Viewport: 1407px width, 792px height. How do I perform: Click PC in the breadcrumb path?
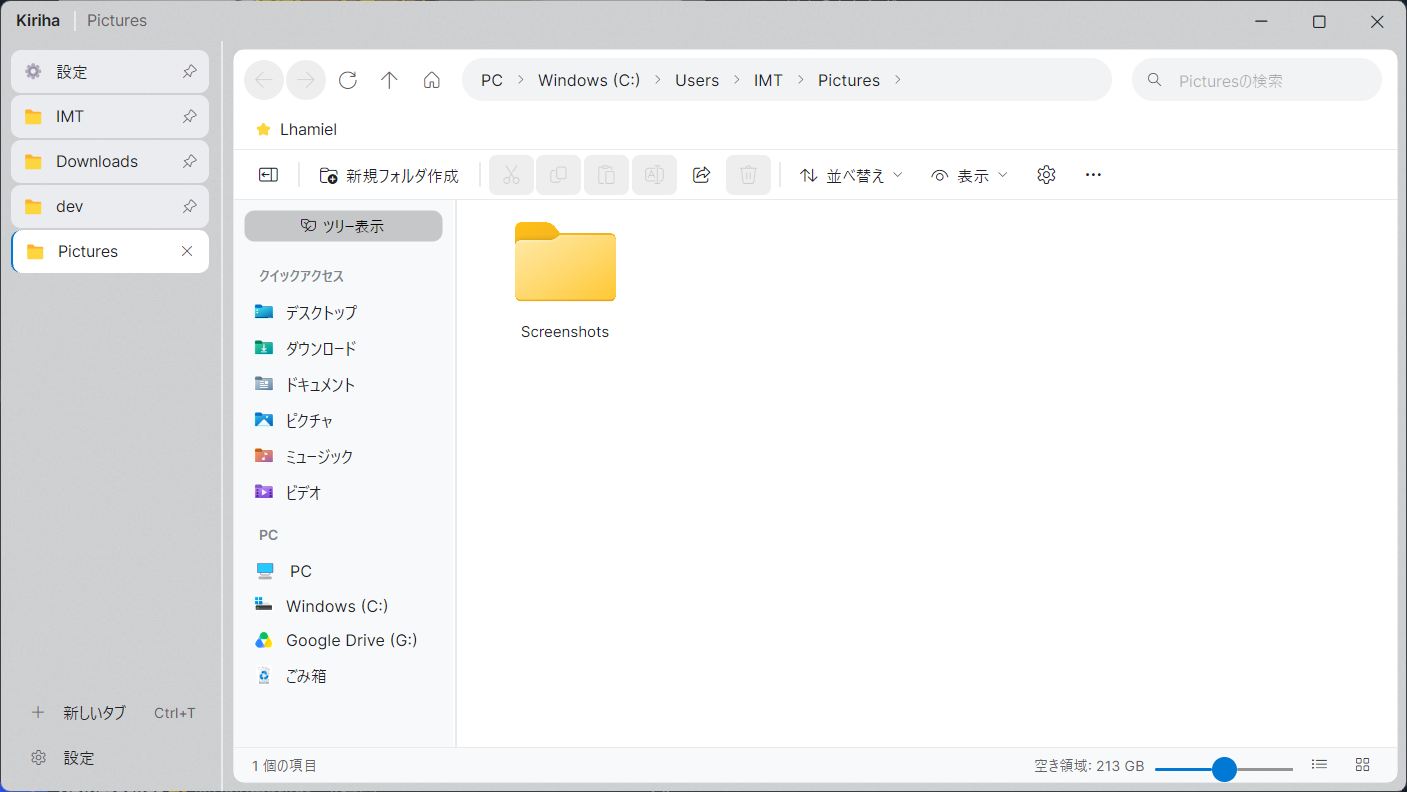coord(492,80)
